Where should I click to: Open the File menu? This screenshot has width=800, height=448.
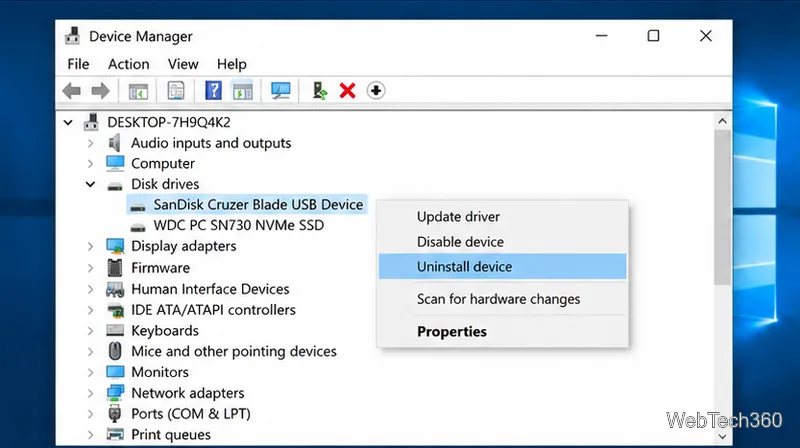point(78,64)
